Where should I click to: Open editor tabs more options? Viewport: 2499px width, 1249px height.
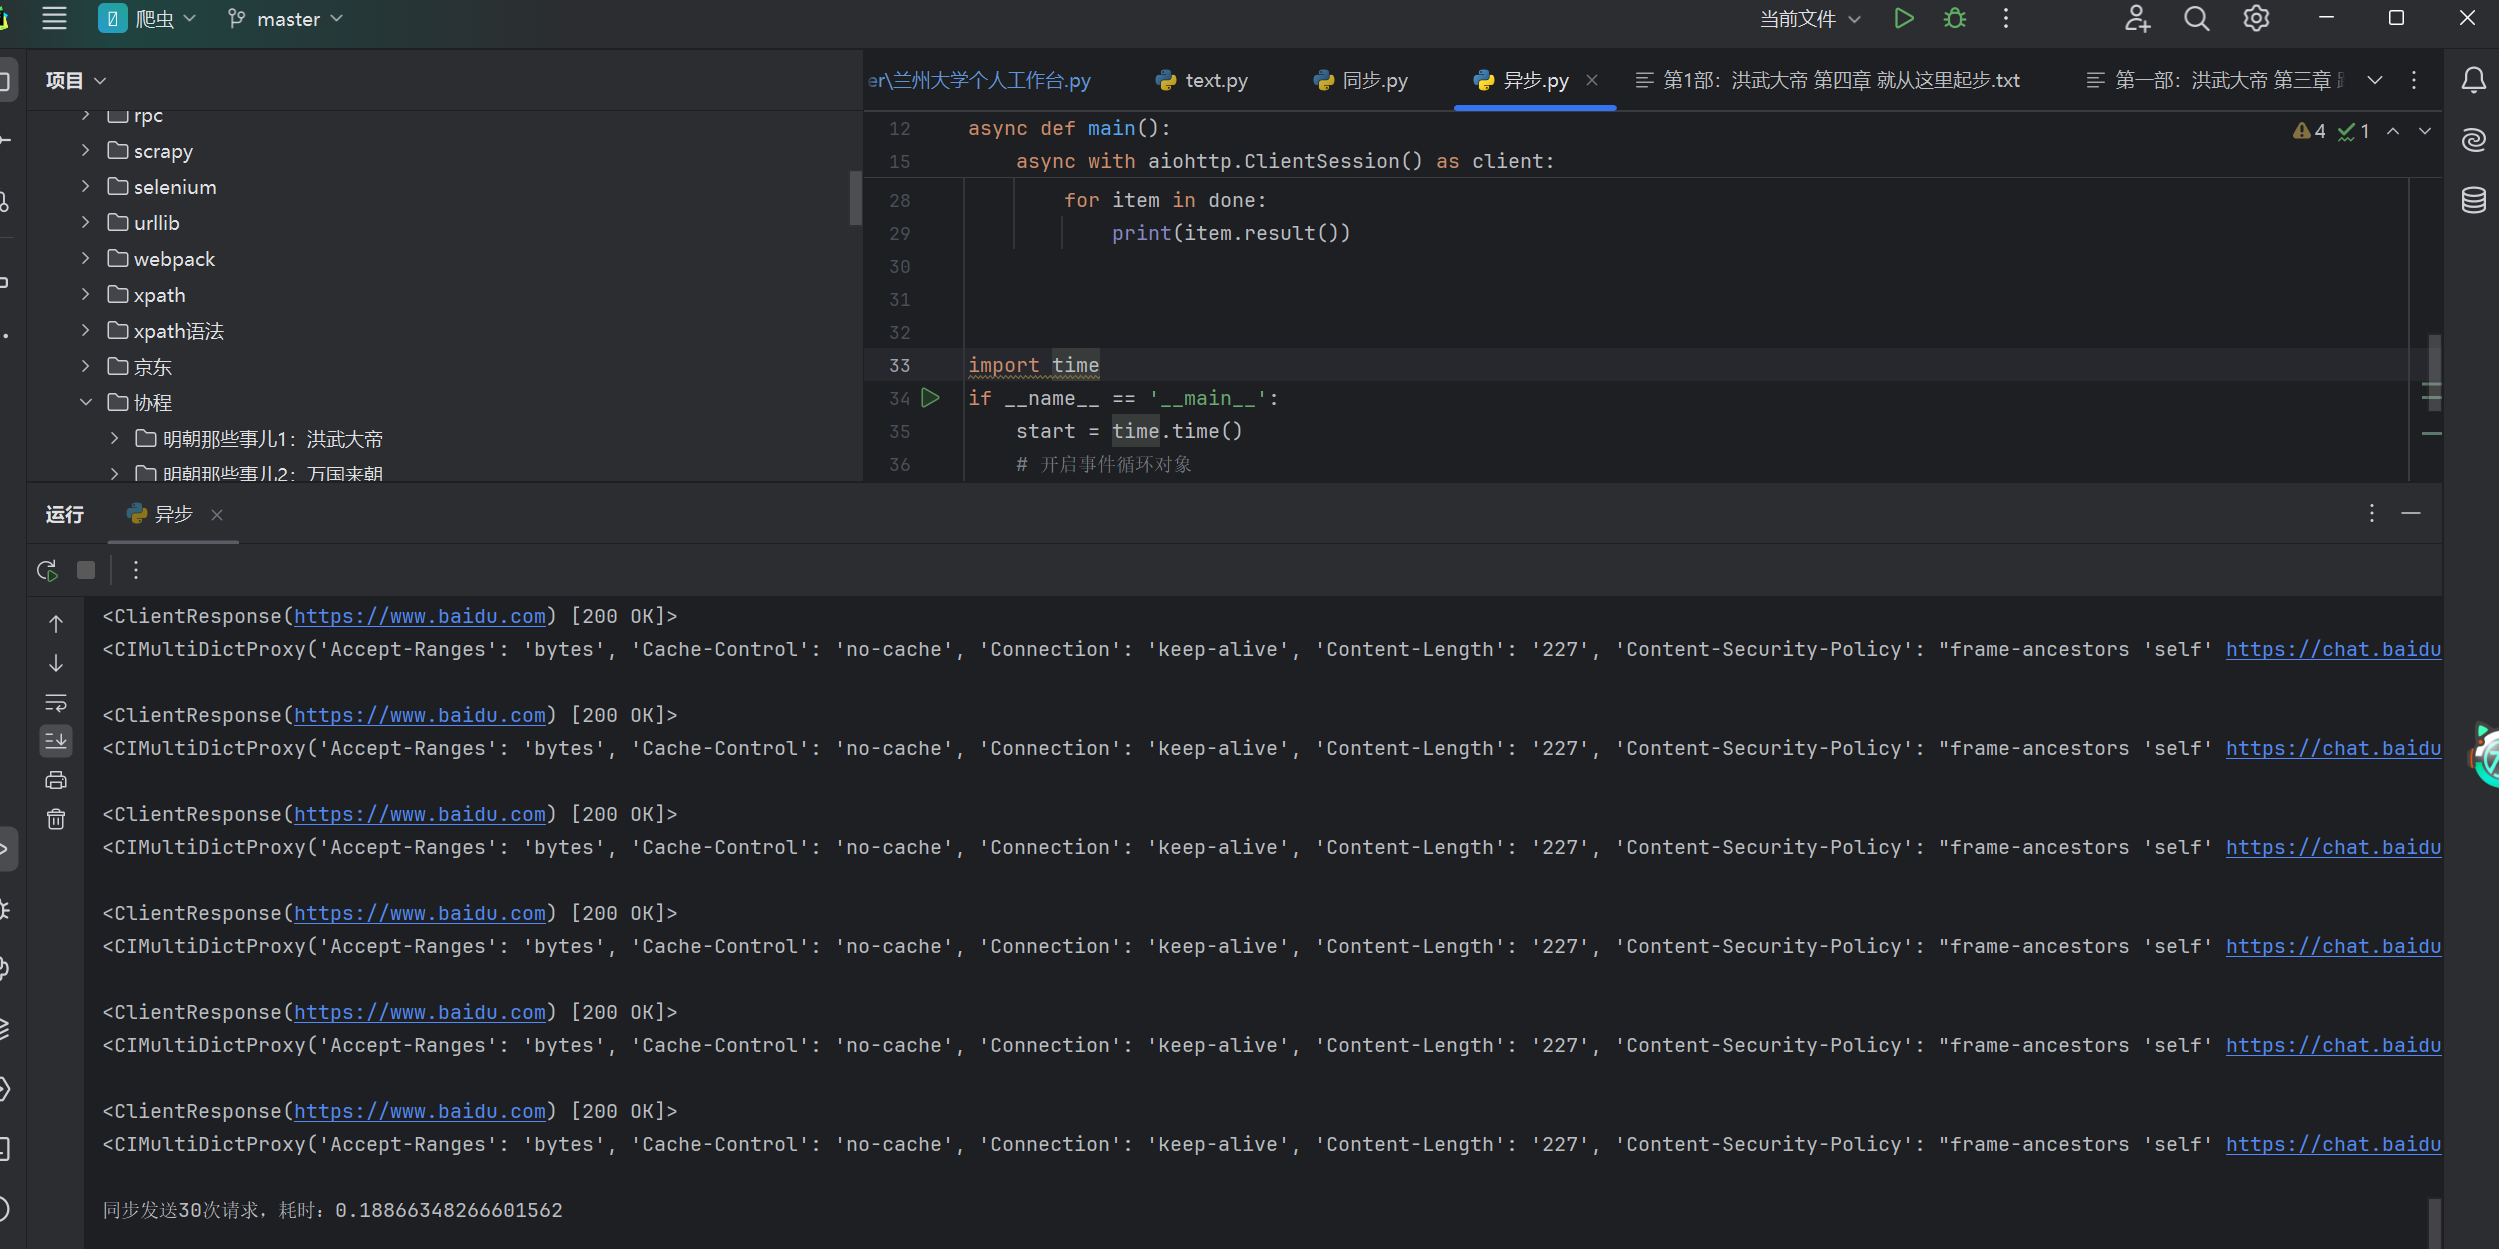pyautogui.click(x=2414, y=80)
